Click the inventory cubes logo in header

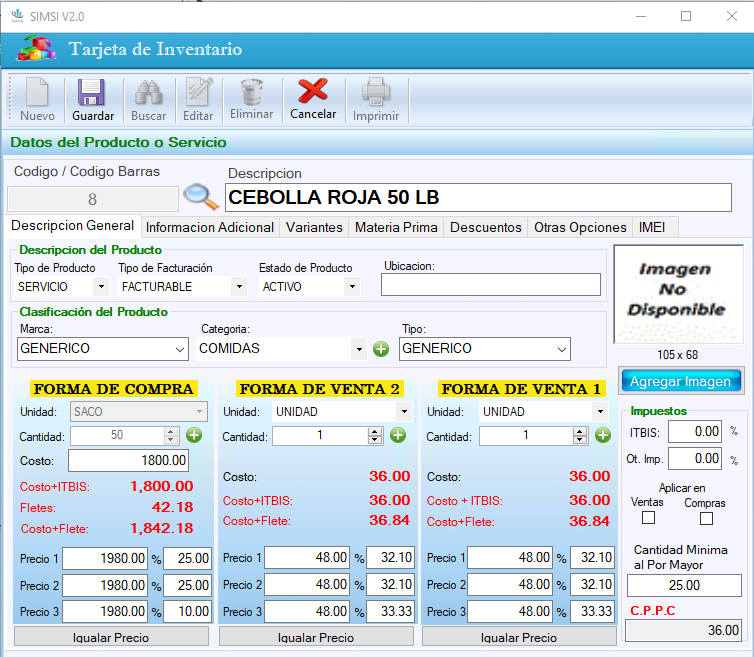tap(36, 49)
